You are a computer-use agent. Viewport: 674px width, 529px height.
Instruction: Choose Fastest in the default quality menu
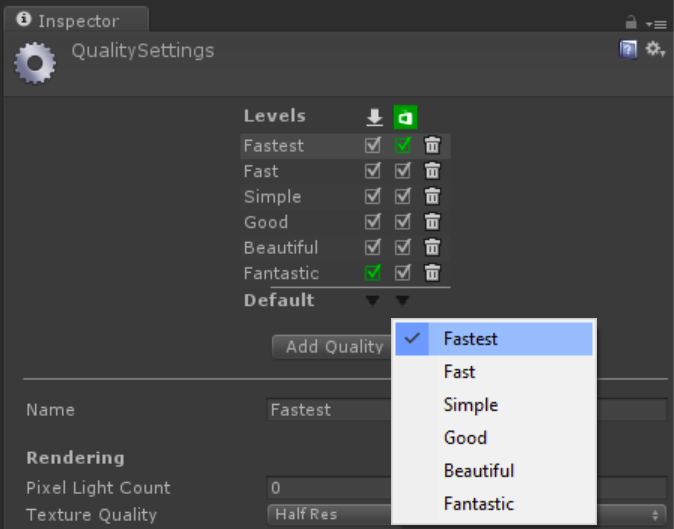(494, 339)
